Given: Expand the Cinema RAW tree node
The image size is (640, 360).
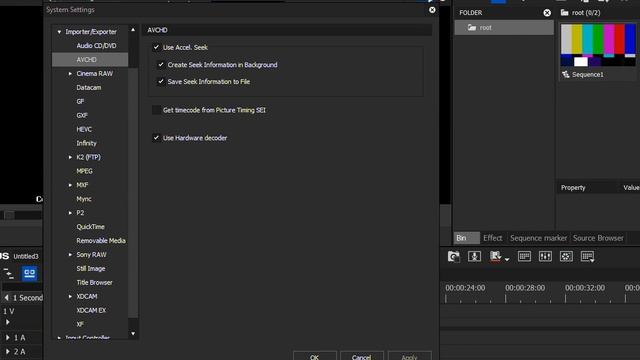Looking at the screenshot, I should pos(70,73).
